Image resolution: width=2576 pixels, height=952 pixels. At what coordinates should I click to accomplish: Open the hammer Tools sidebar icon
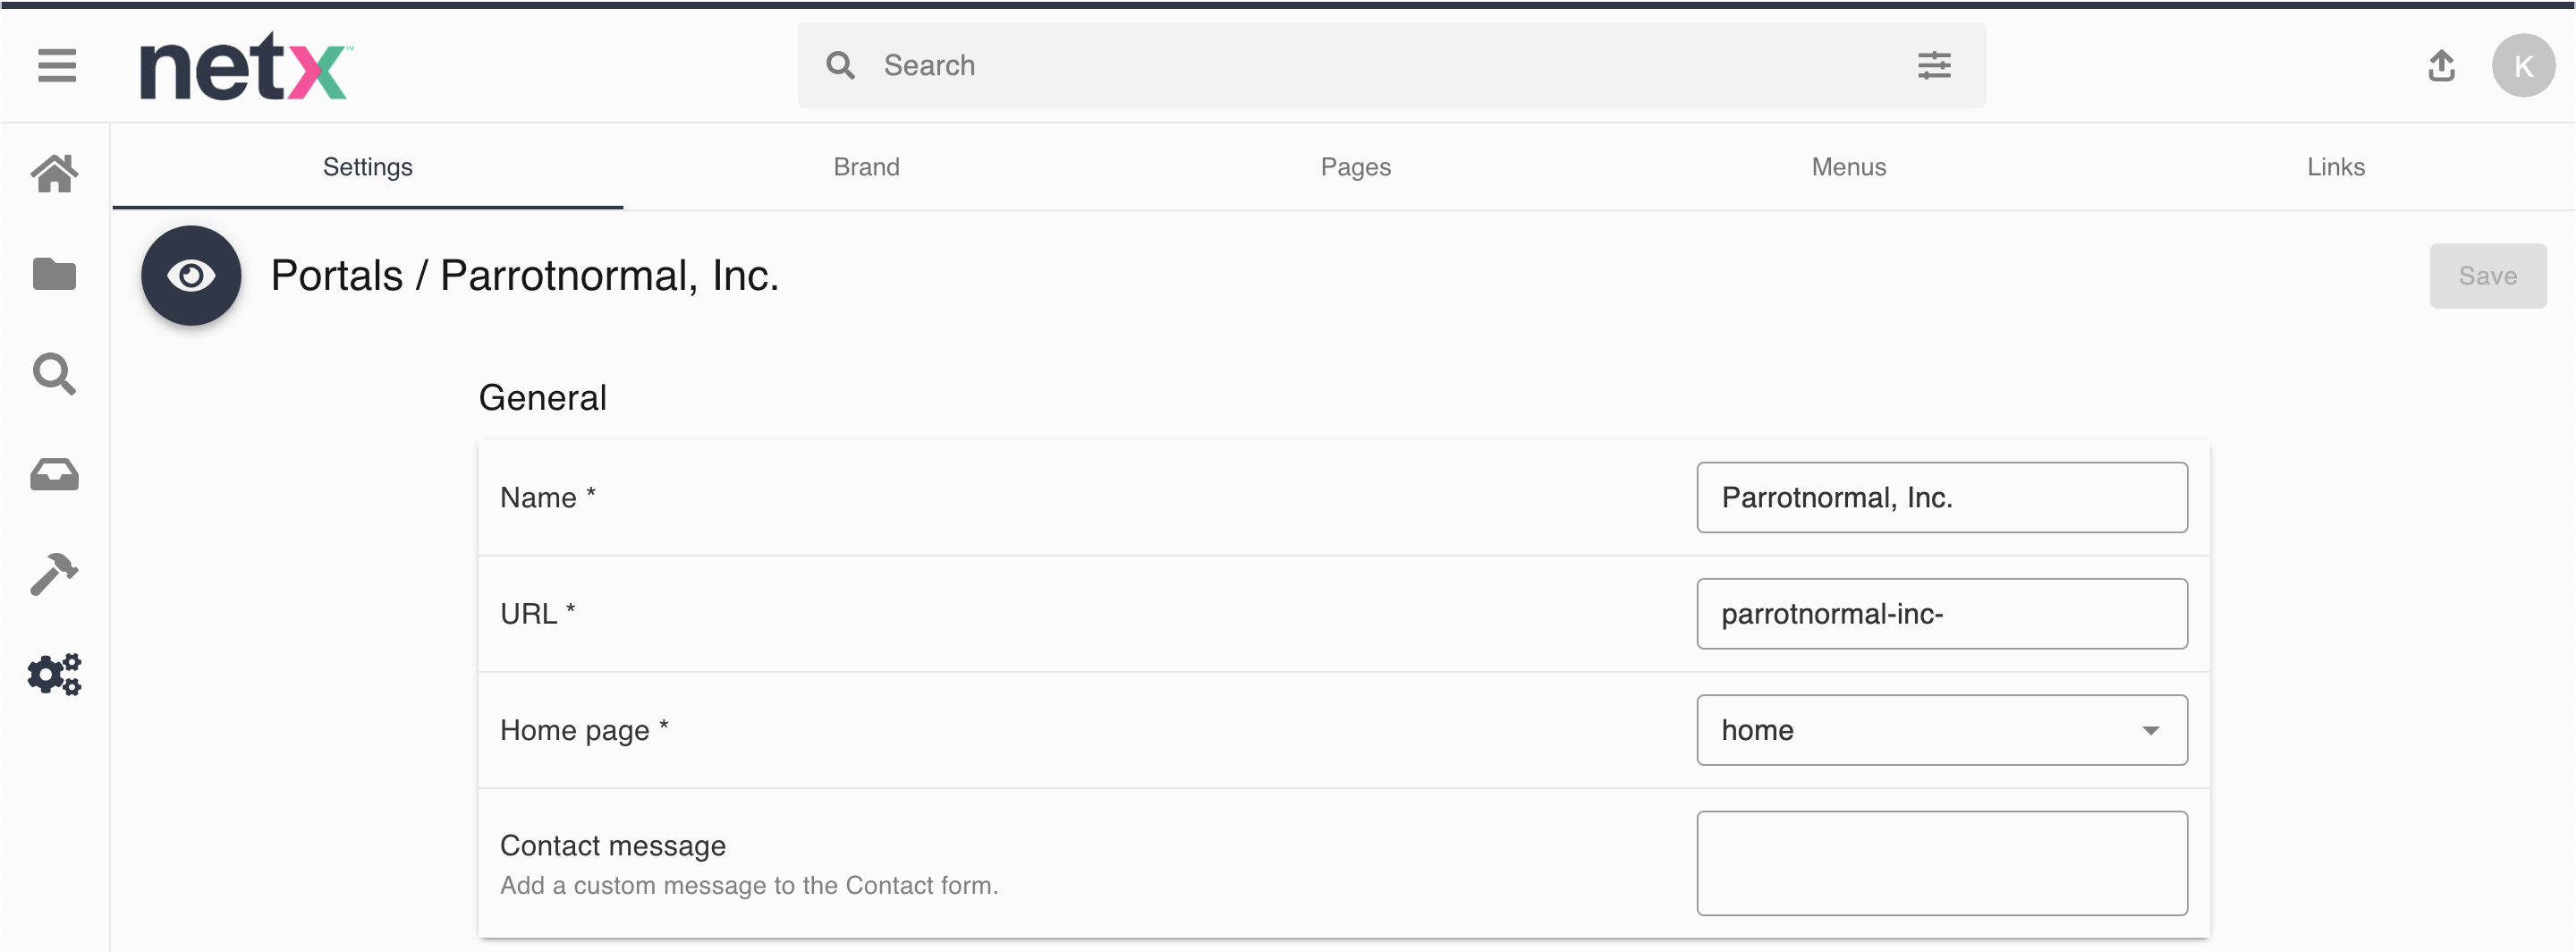tap(54, 574)
